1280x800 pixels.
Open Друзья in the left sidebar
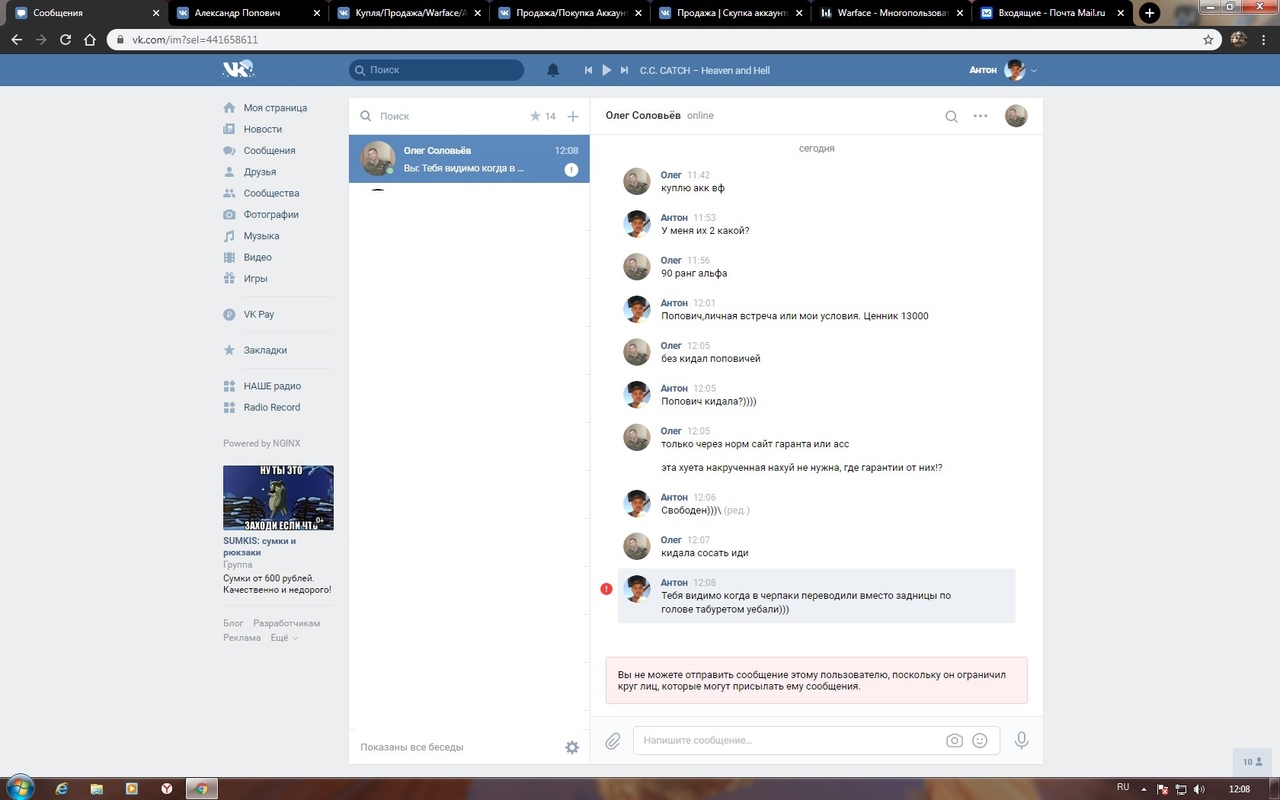pos(259,172)
